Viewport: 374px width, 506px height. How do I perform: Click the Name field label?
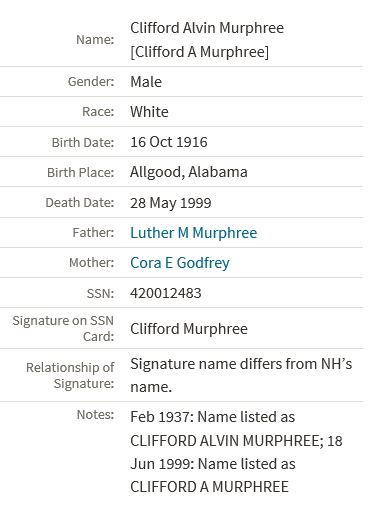pyautogui.click(x=95, y=40)
